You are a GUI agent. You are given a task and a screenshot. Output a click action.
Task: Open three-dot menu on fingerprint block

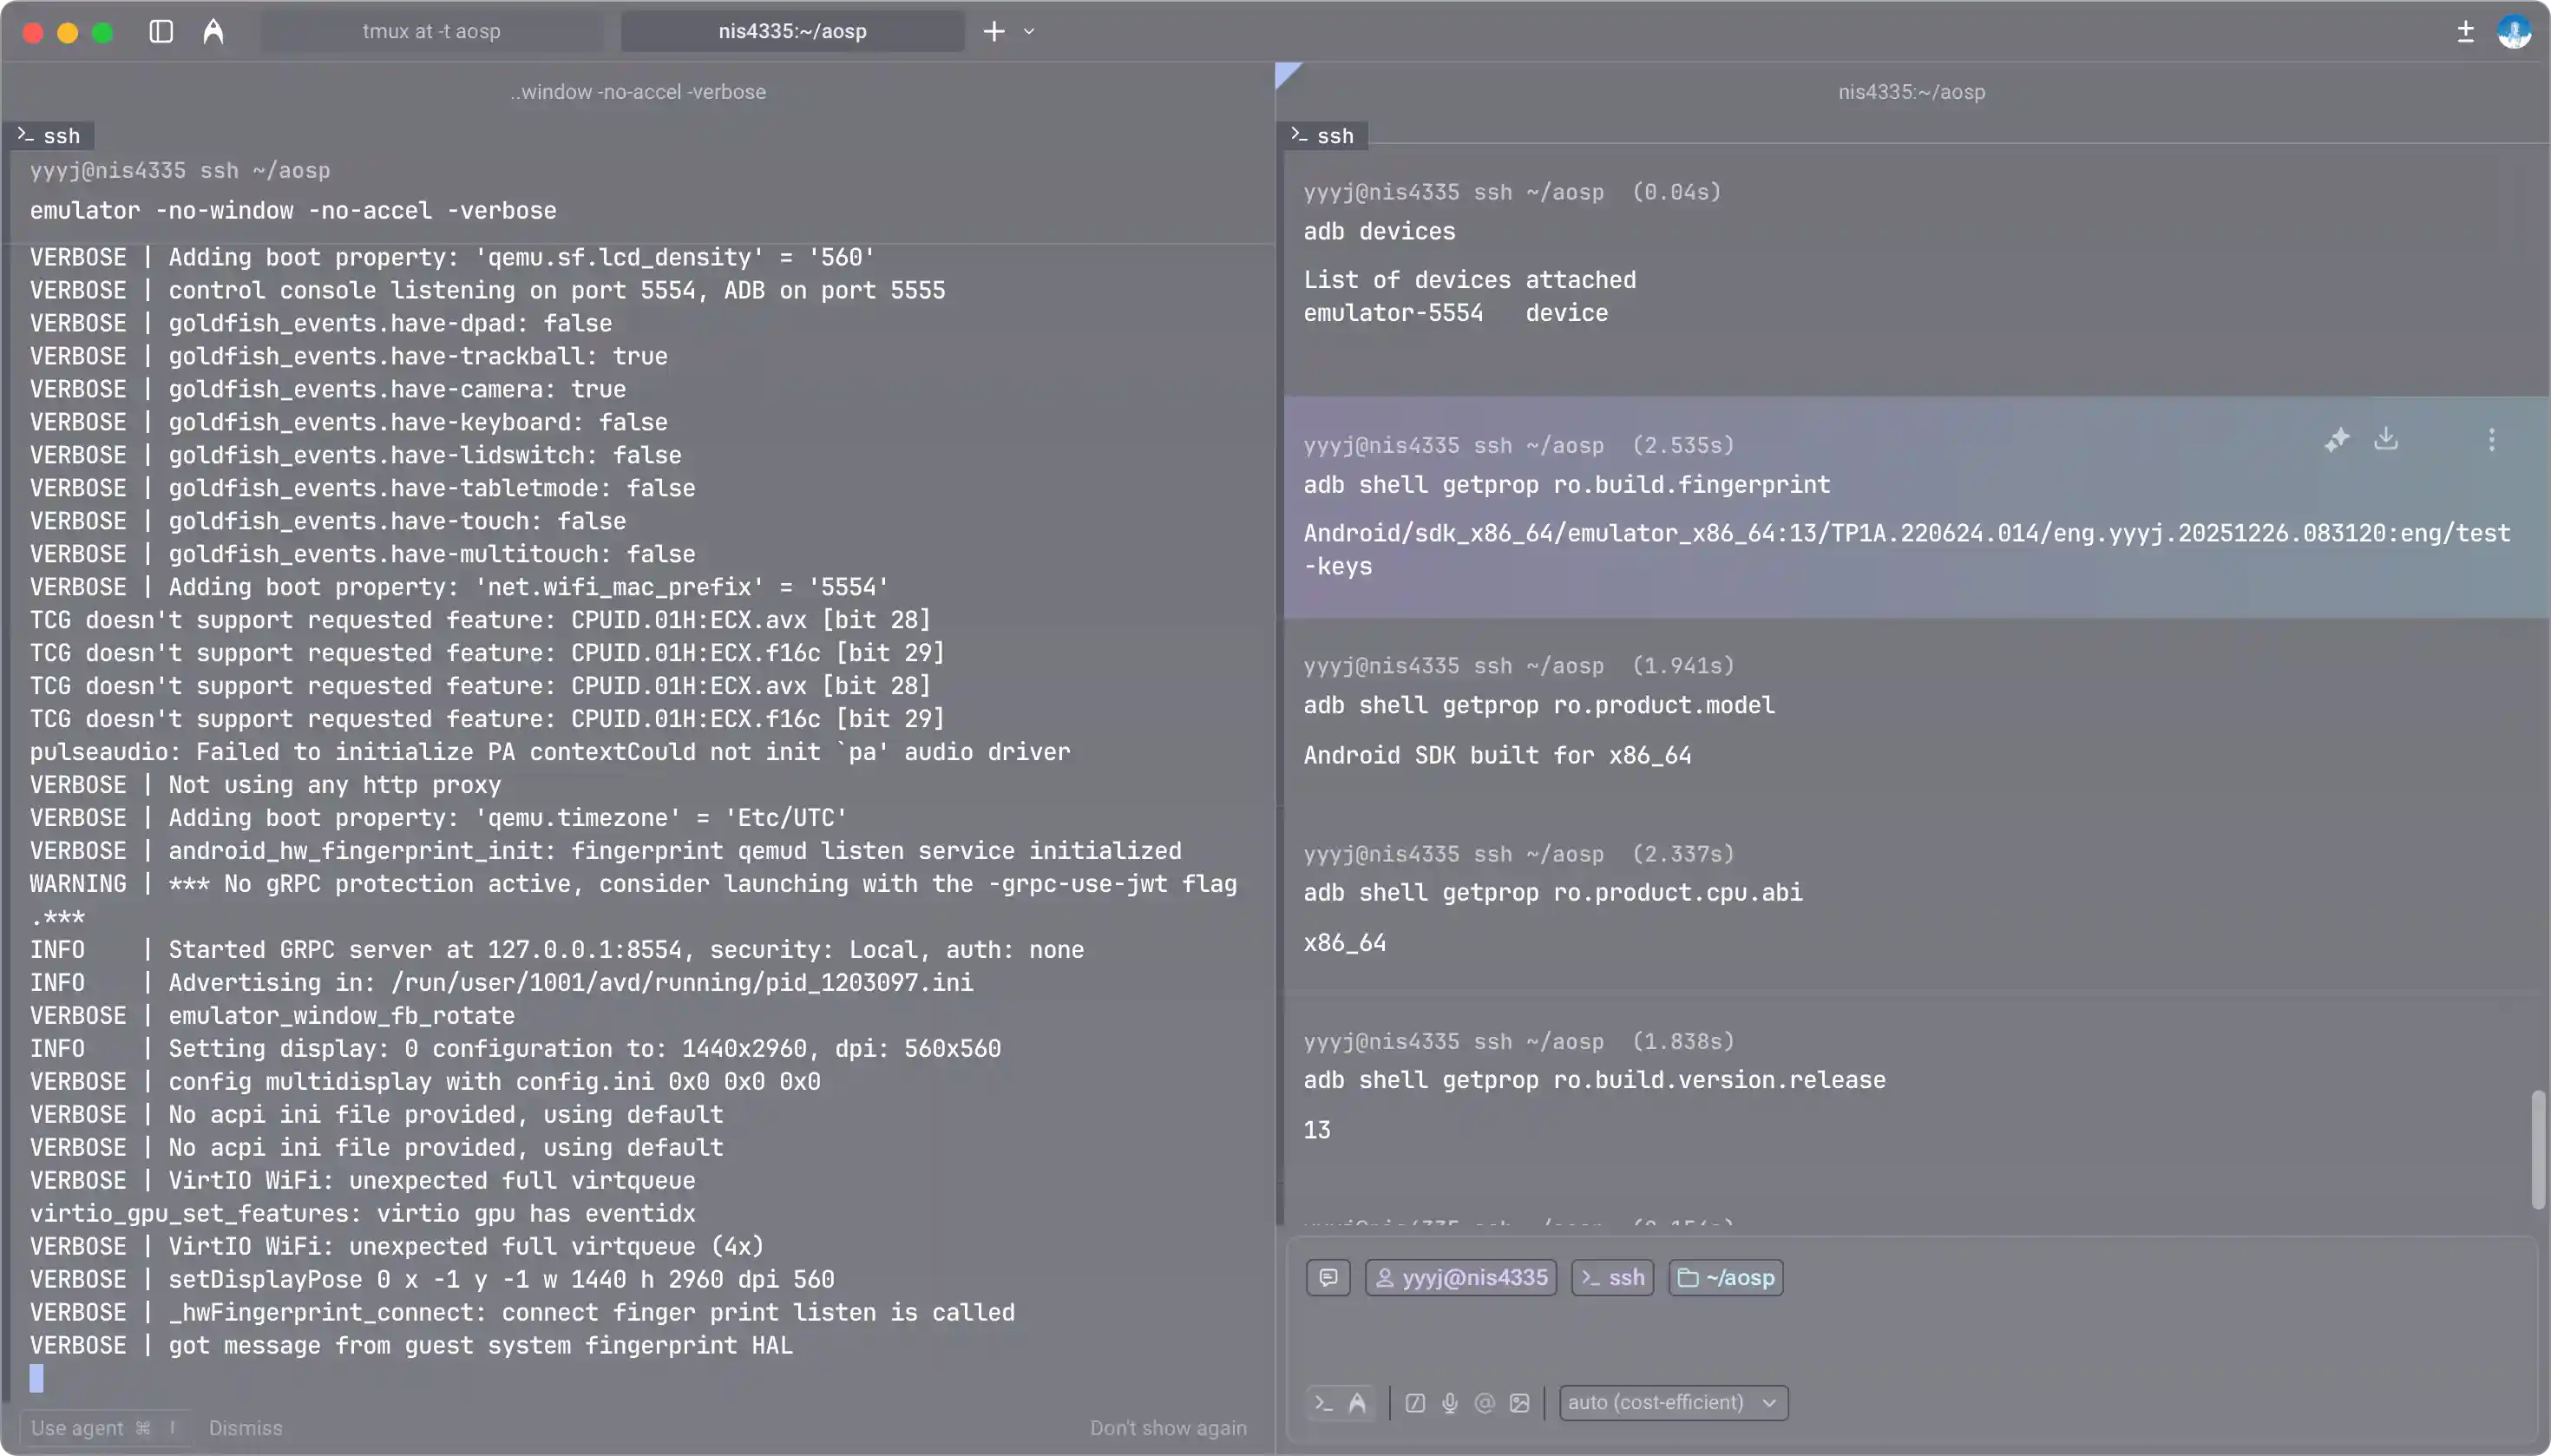2491,440
